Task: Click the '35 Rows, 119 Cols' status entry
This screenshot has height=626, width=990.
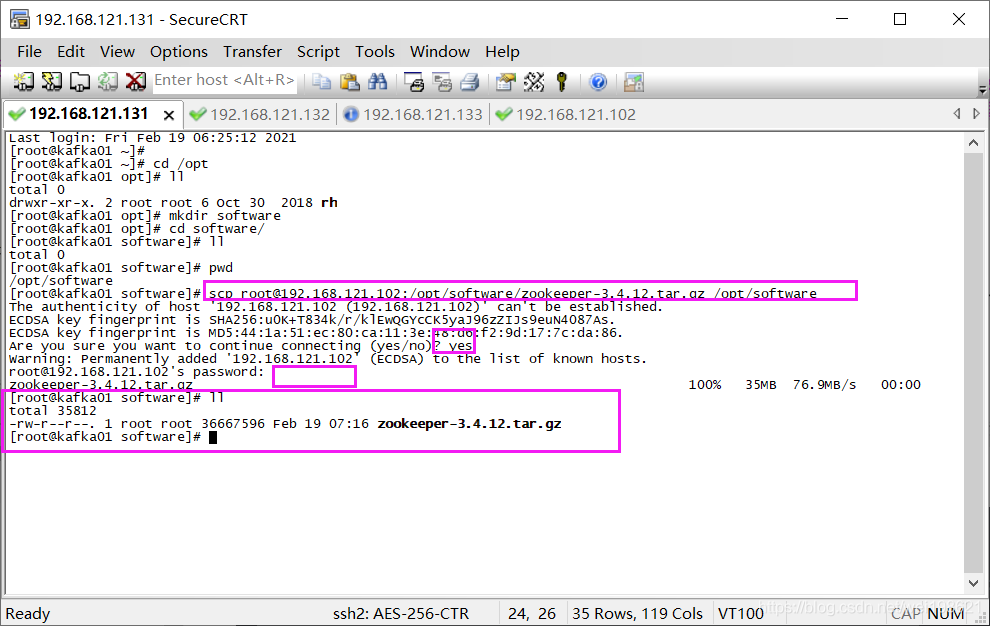Action: point(637,613)
